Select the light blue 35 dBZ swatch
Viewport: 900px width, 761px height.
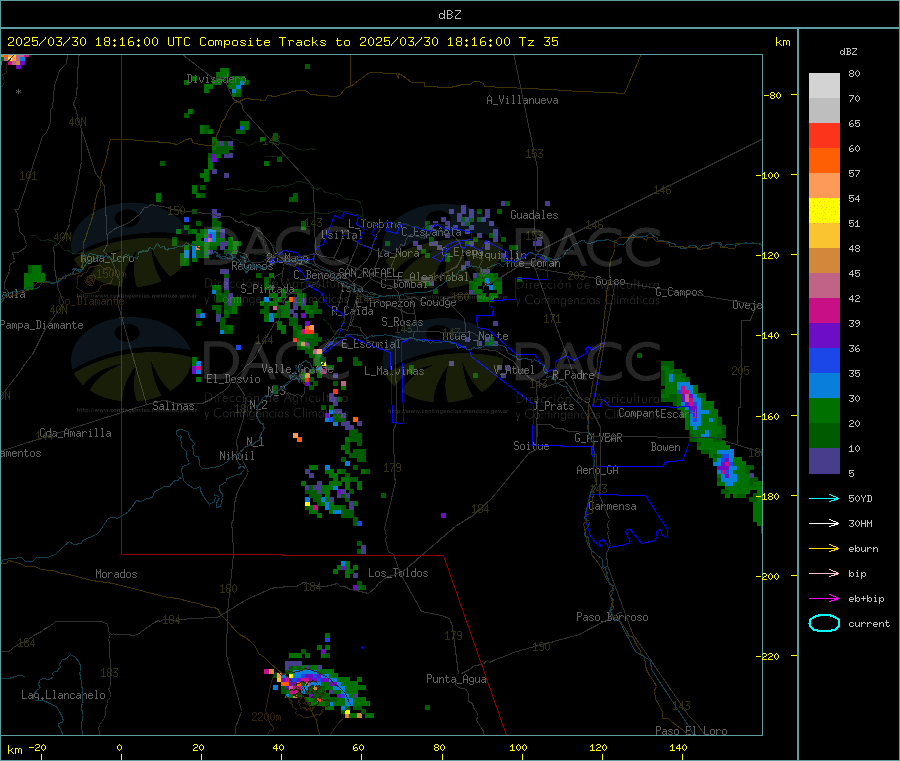(824, 386)
